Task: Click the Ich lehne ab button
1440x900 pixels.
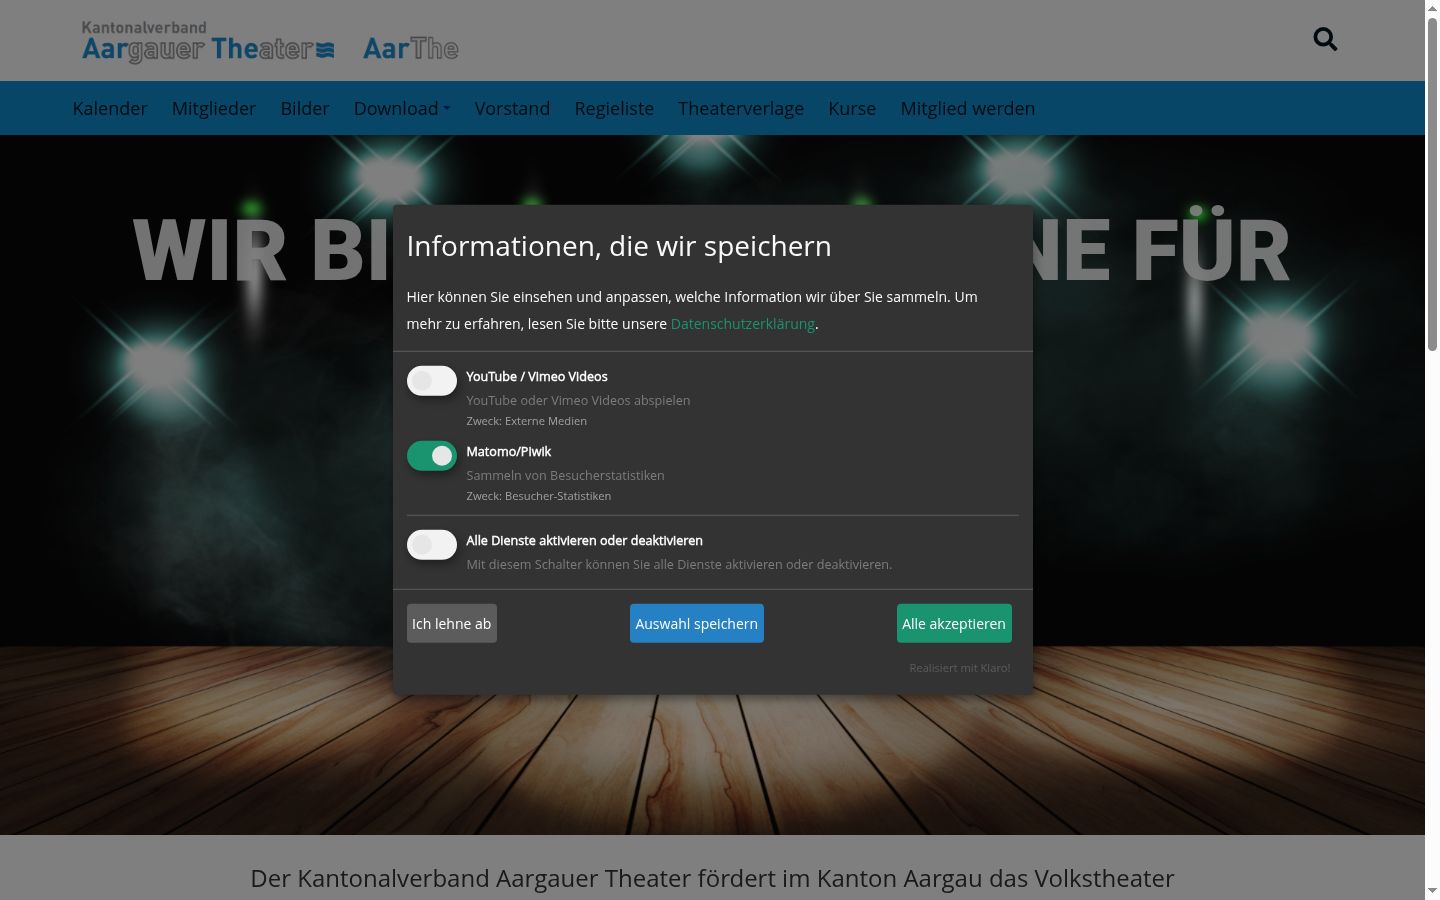Action: pyautogui.click(x=452, y=623)
